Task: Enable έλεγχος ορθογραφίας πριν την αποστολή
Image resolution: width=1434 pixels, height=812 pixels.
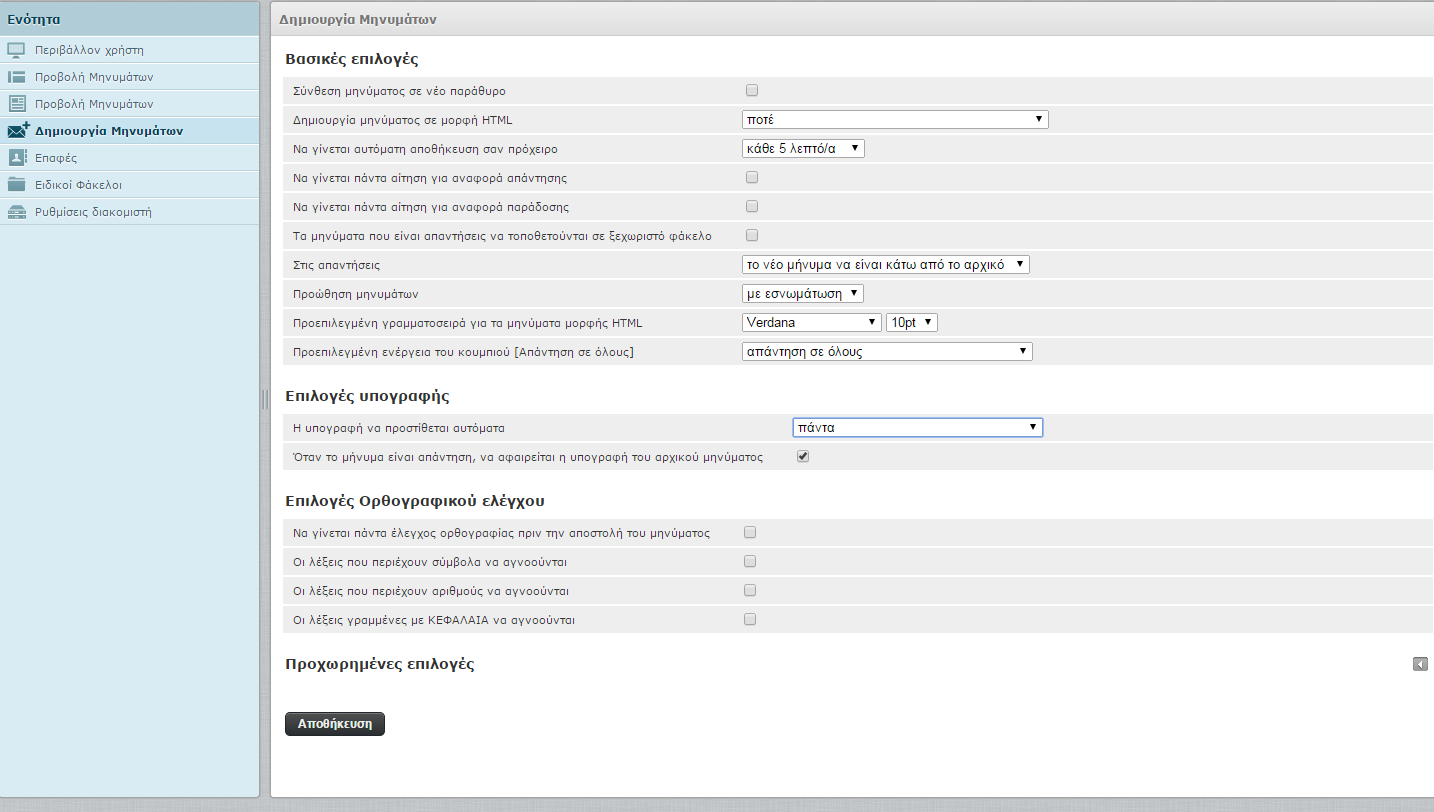Action: pos(750,532)
